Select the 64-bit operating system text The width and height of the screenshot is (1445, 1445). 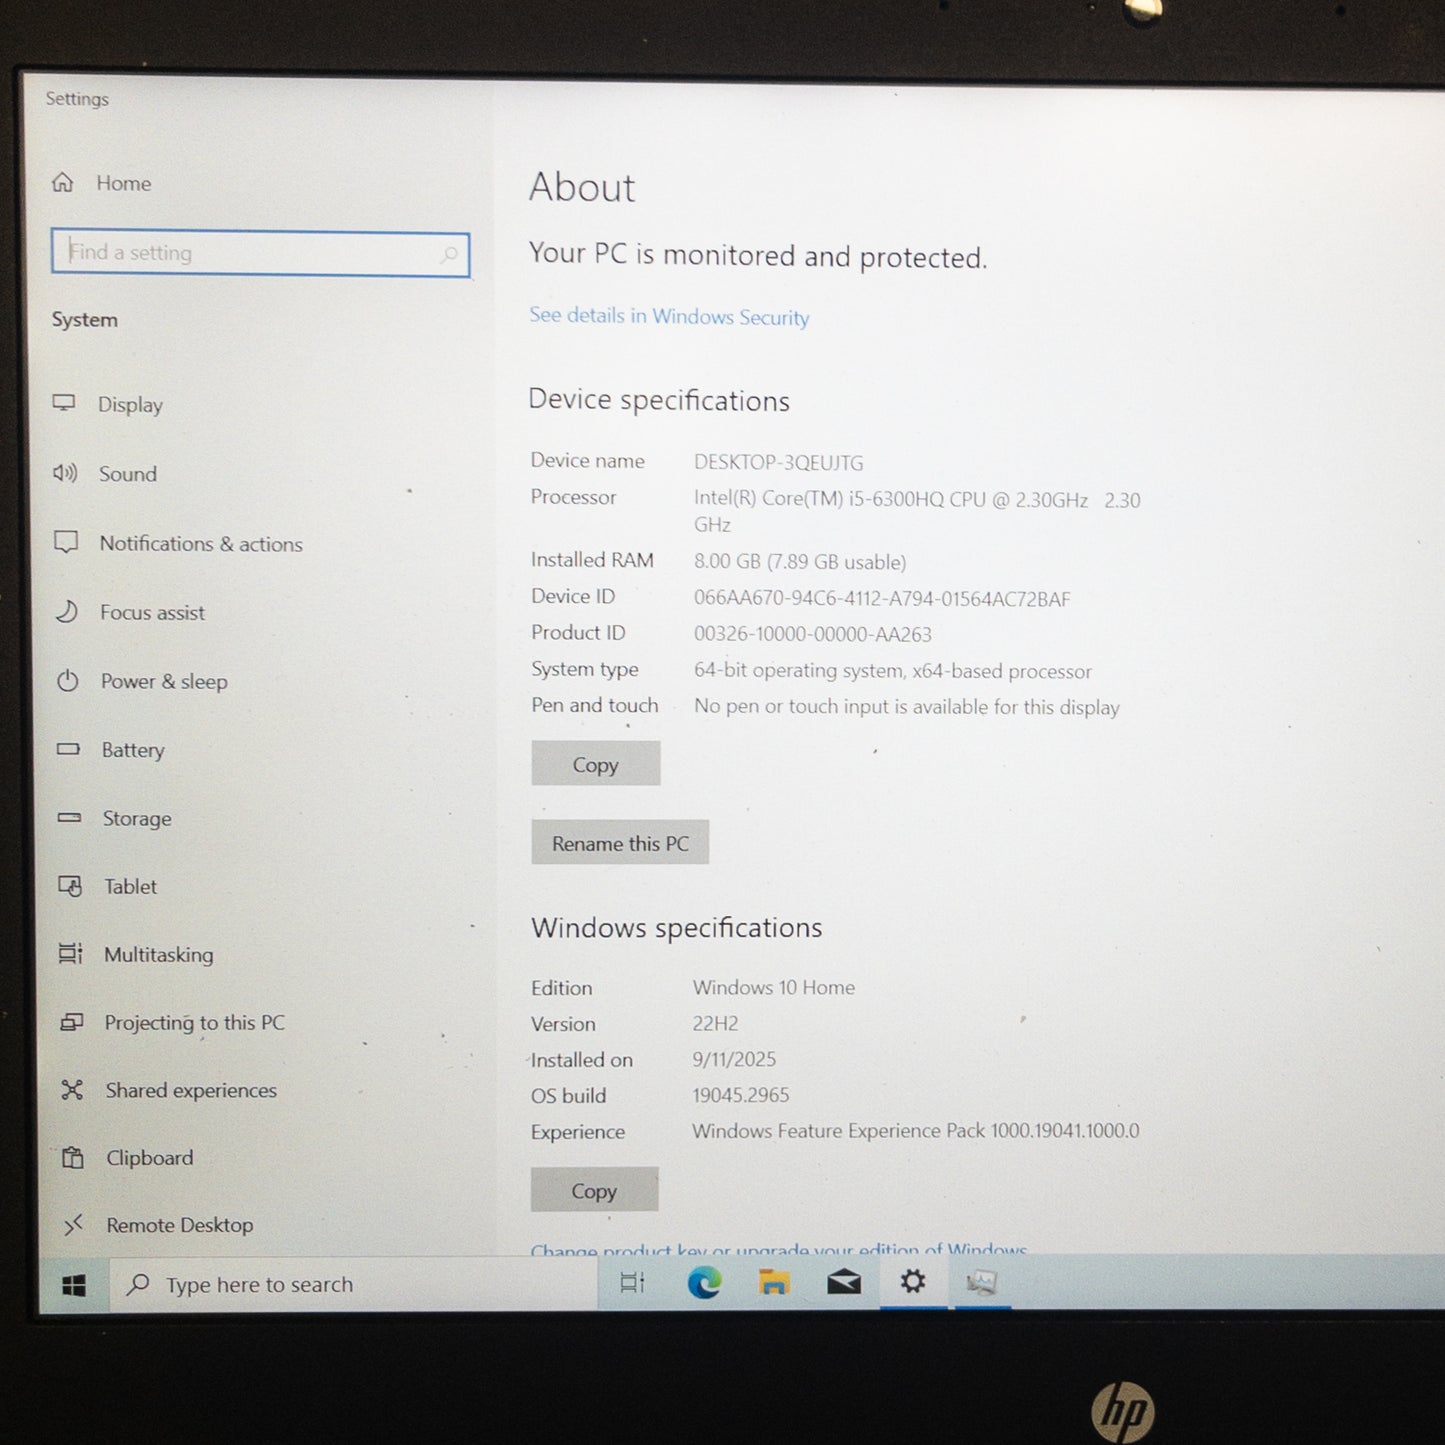click(893, 671)
